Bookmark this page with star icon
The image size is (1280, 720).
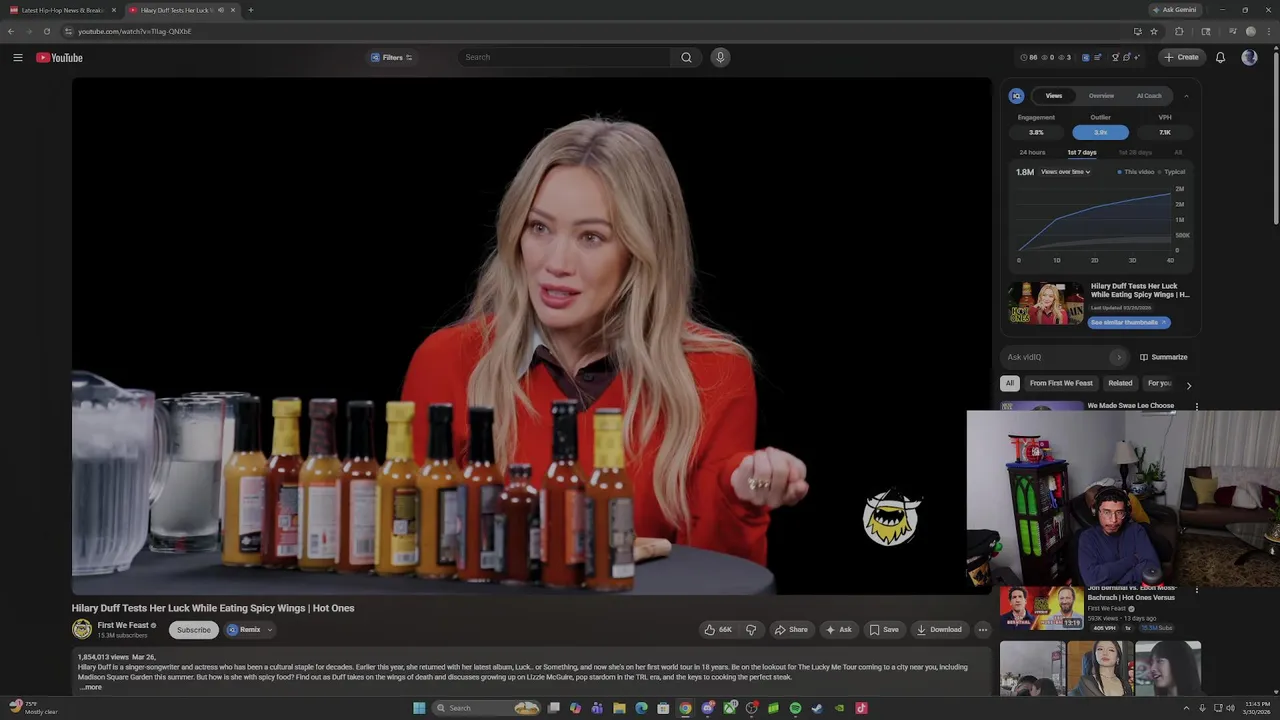pos(1154,31)
